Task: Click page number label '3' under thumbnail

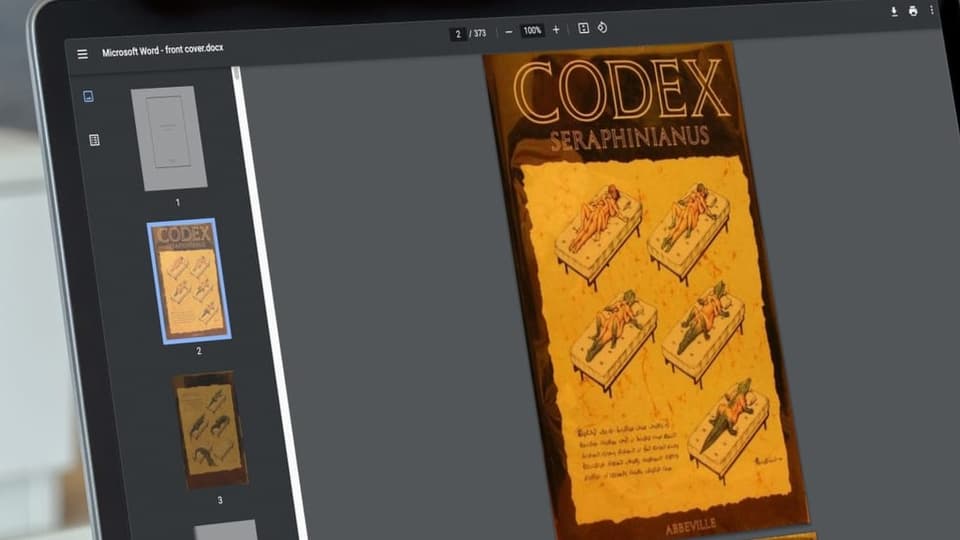Action: (x=220, y=500)
